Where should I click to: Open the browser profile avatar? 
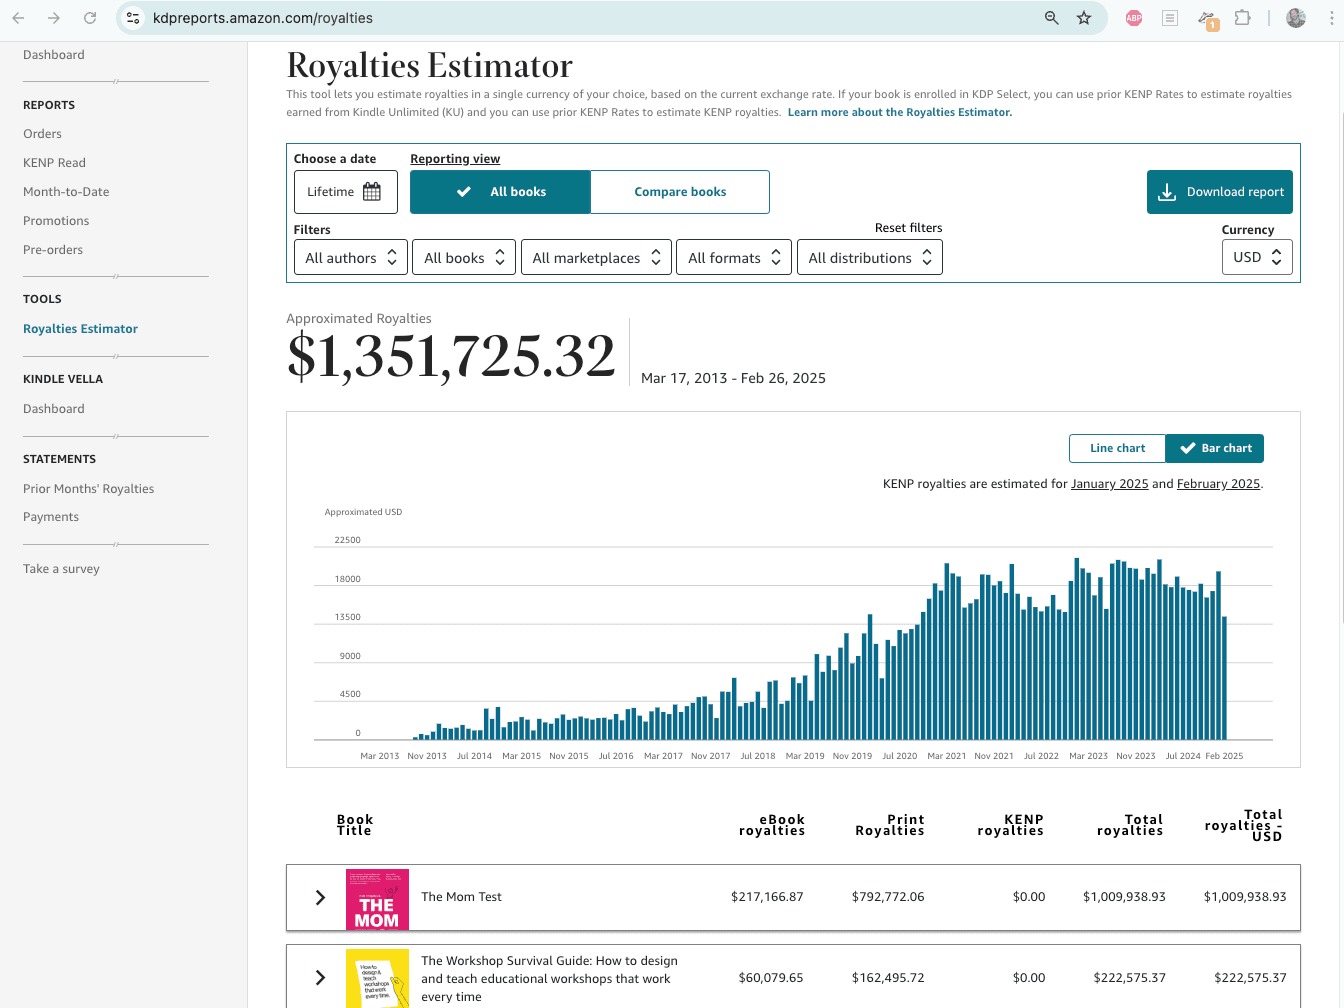[1296, 17]
